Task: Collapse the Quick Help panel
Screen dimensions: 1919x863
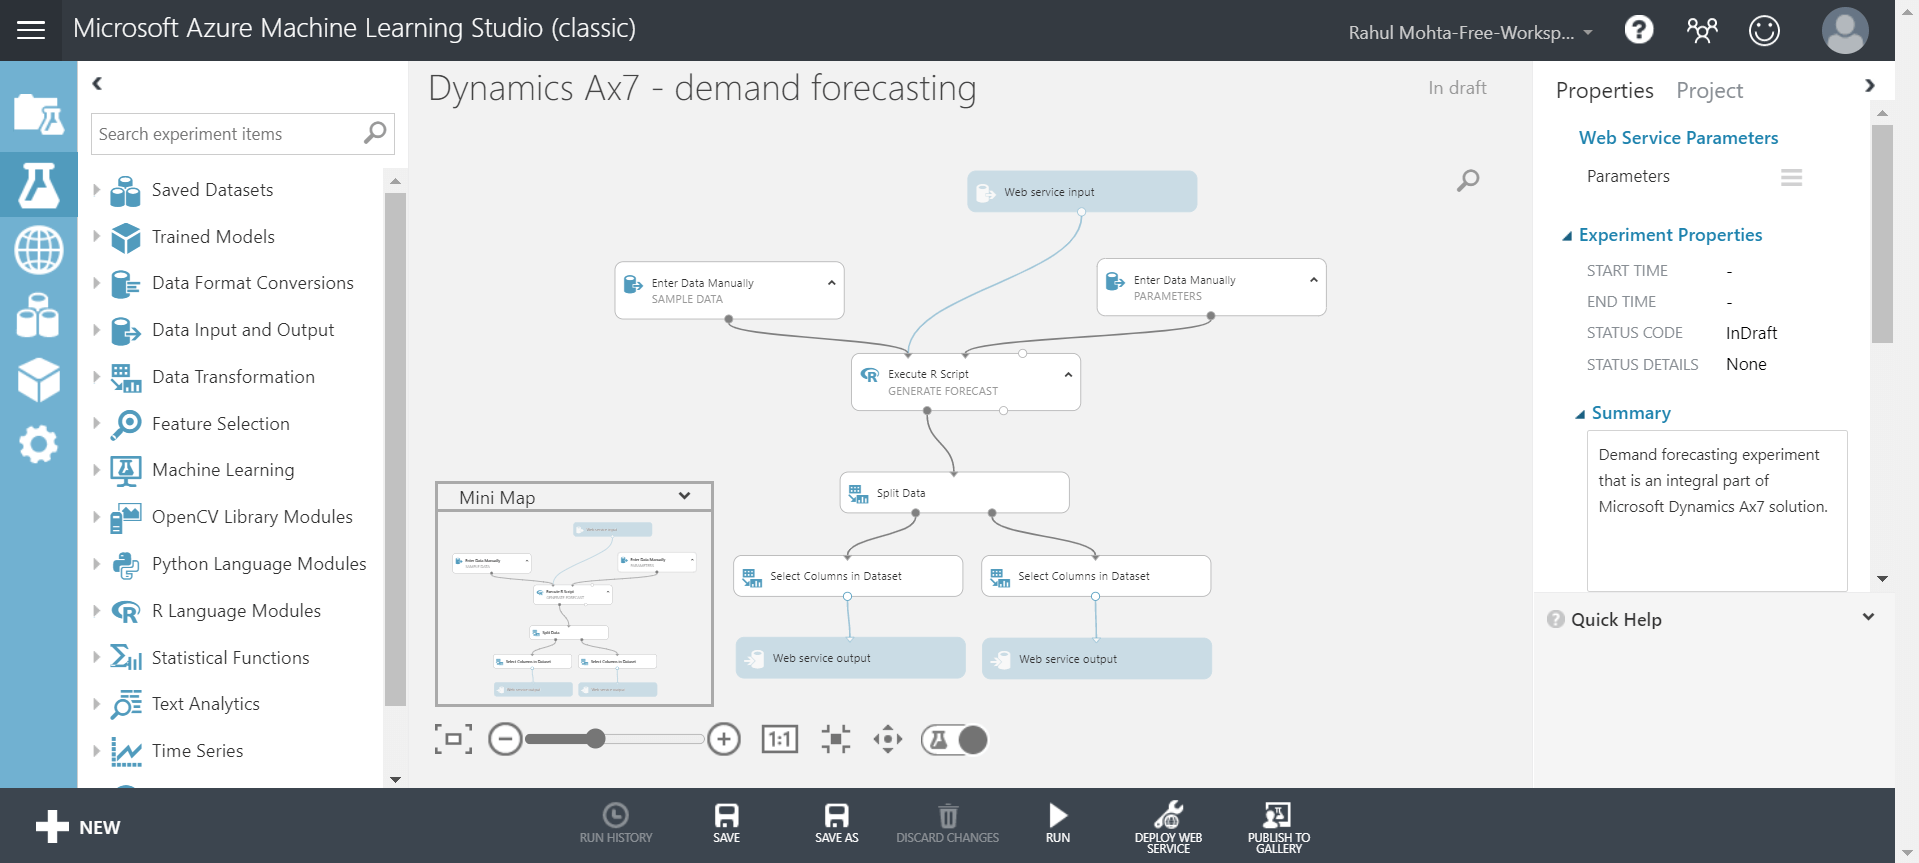Action: [1868, 617]
